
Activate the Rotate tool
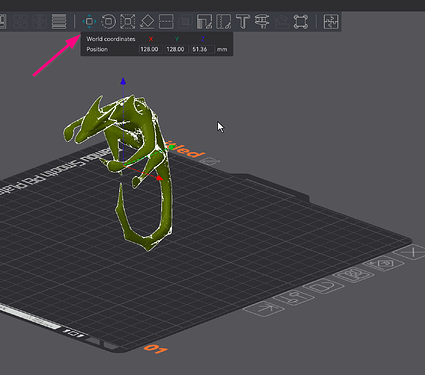click(x=108, y=22)
